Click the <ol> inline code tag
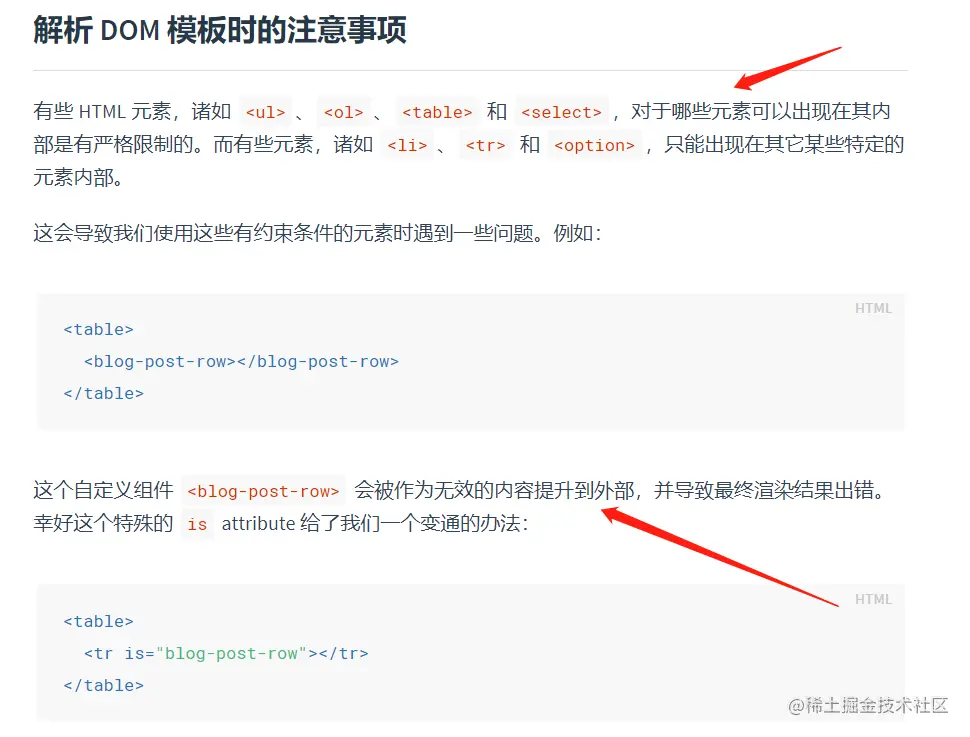 pyautogui.click(x=343, y=112)
